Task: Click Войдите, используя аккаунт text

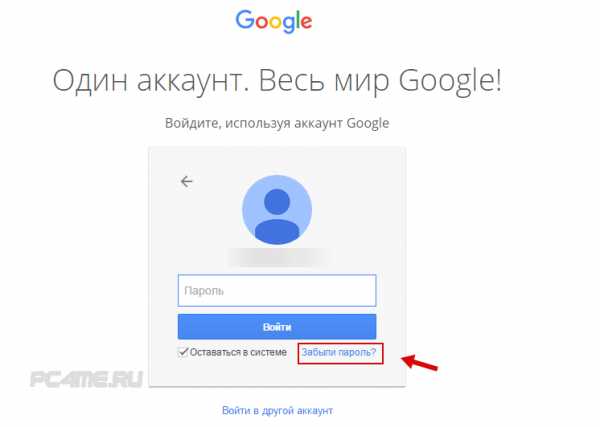Action: (x=254, y=123)
